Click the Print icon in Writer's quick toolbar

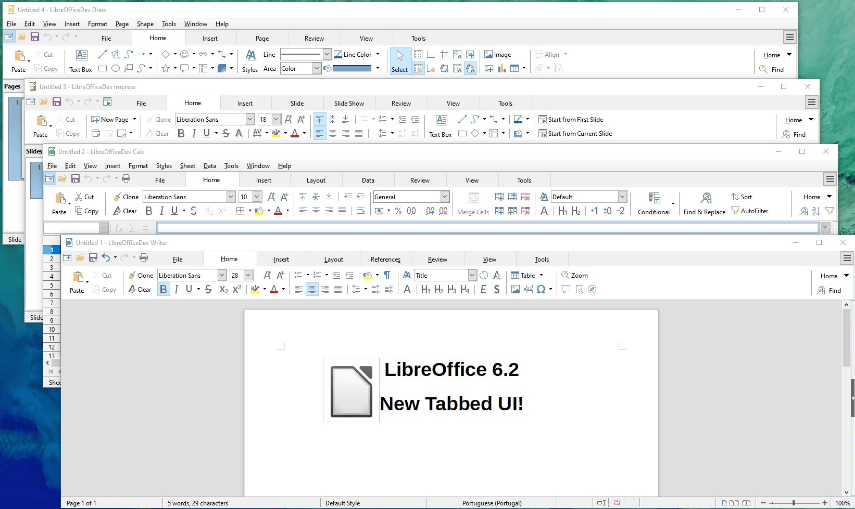144,258
